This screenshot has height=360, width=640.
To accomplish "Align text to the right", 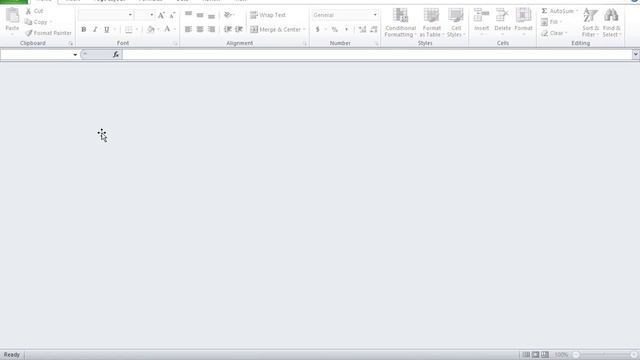I will 211,29.
